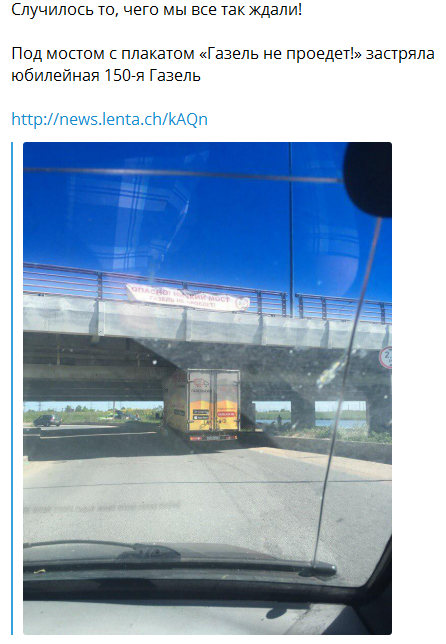Viewport: 446px width, 644px height.
Task: Click the round height limit sign
Action: (x=386, y=357)
